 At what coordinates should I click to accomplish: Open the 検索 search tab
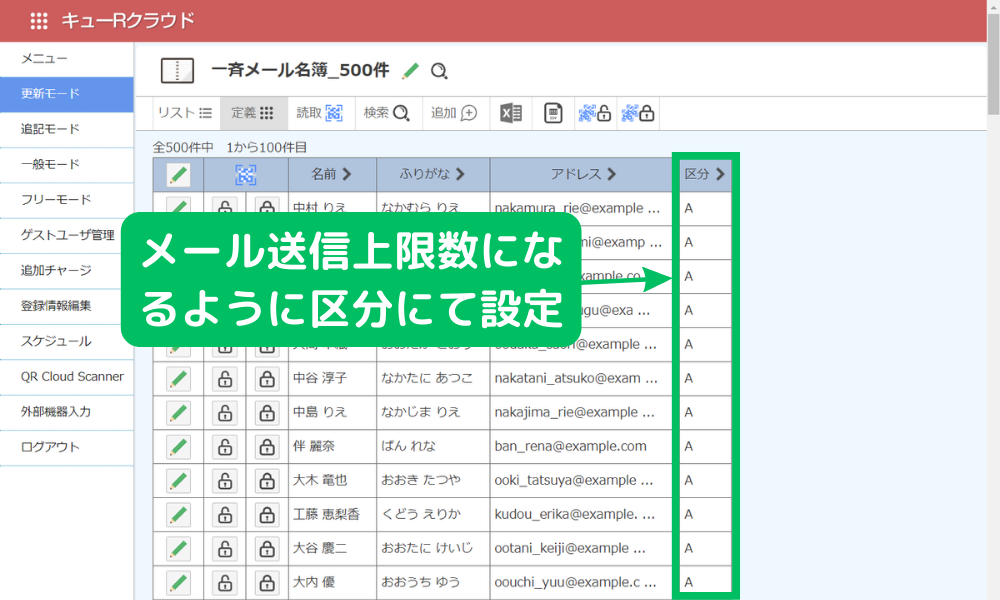point(388,113)
